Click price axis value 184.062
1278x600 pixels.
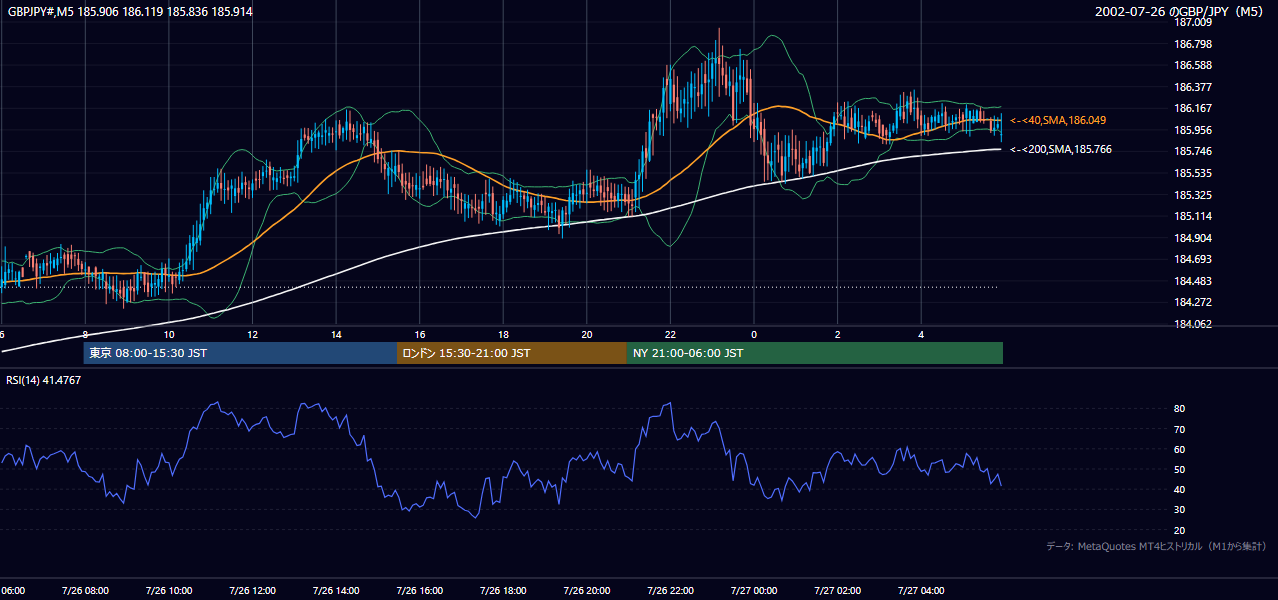pyautogui.click(x=1194, y=324)
